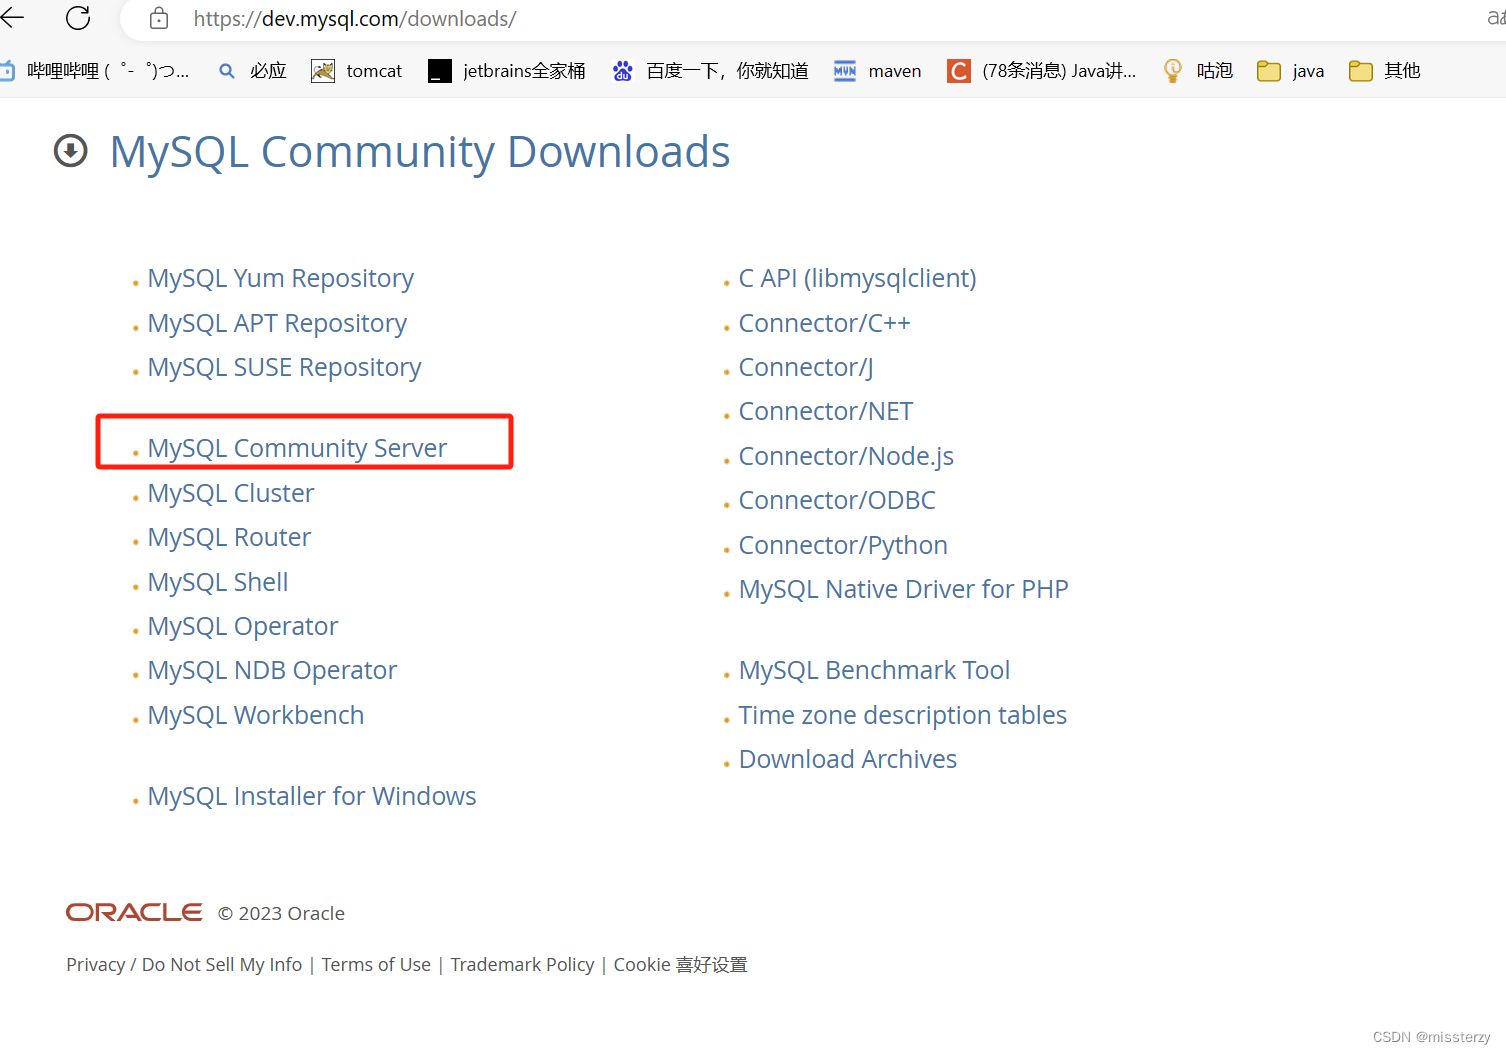The image size is (1506, 1054).
Task: Open MySQL Operator link
Action: pos(242,626)
